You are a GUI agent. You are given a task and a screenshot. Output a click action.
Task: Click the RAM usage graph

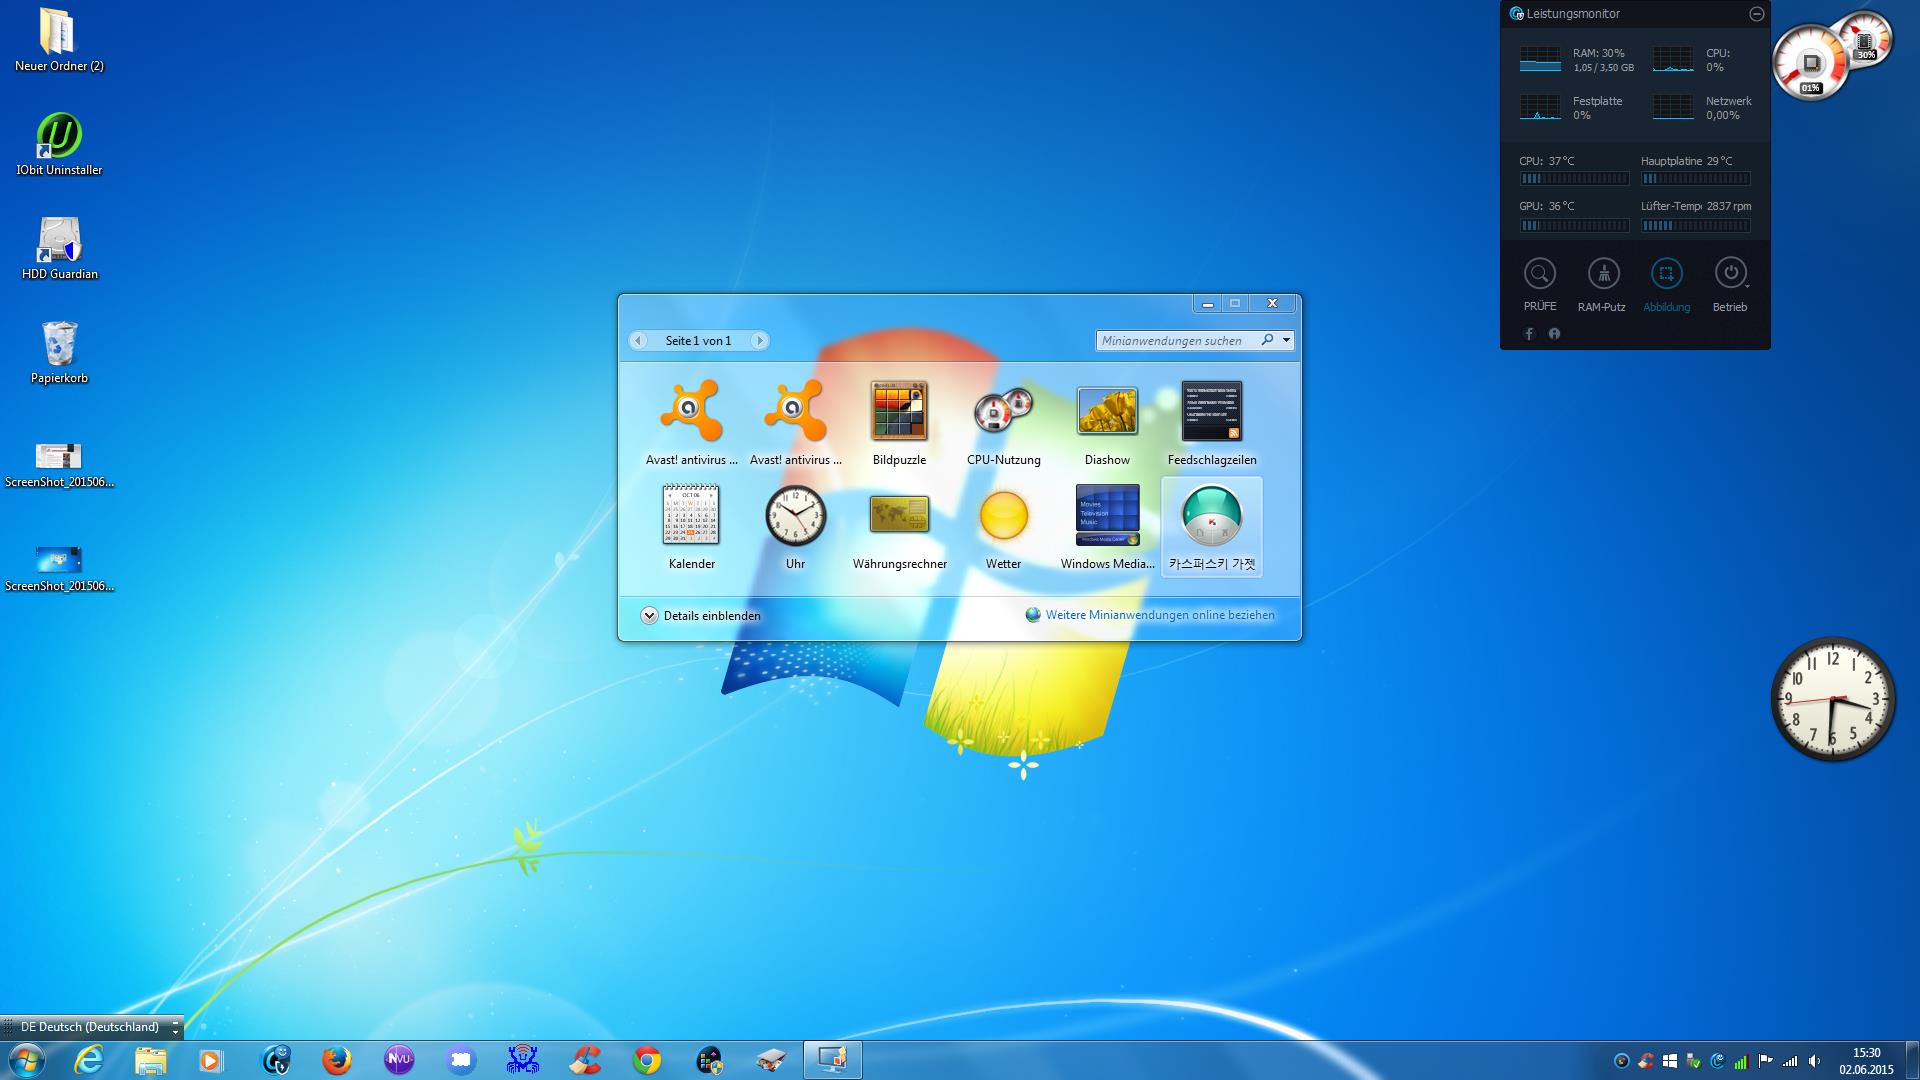(1540, 59)
